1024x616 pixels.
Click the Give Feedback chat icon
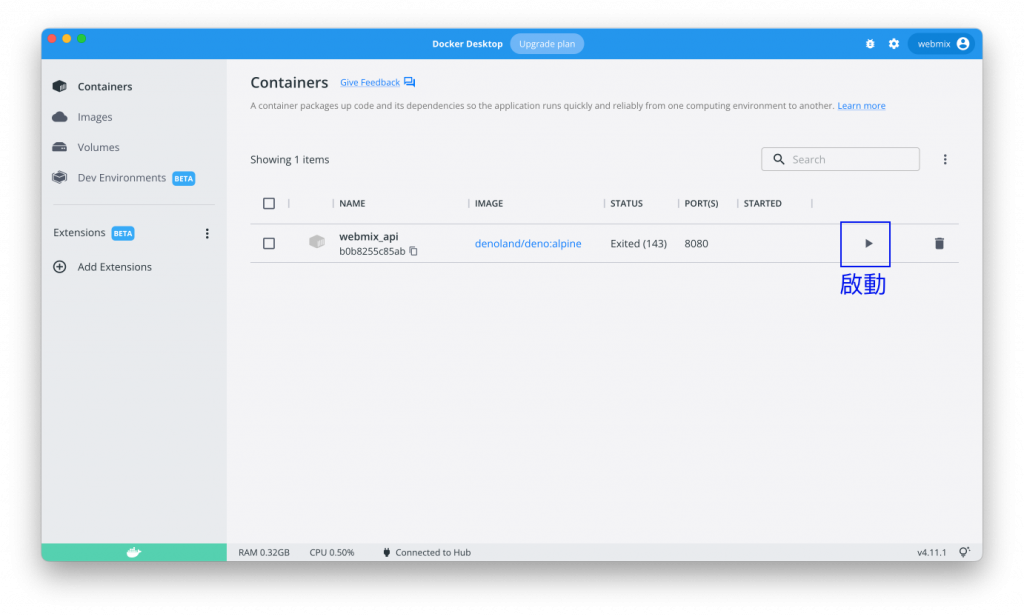click(x=409, y=82)
